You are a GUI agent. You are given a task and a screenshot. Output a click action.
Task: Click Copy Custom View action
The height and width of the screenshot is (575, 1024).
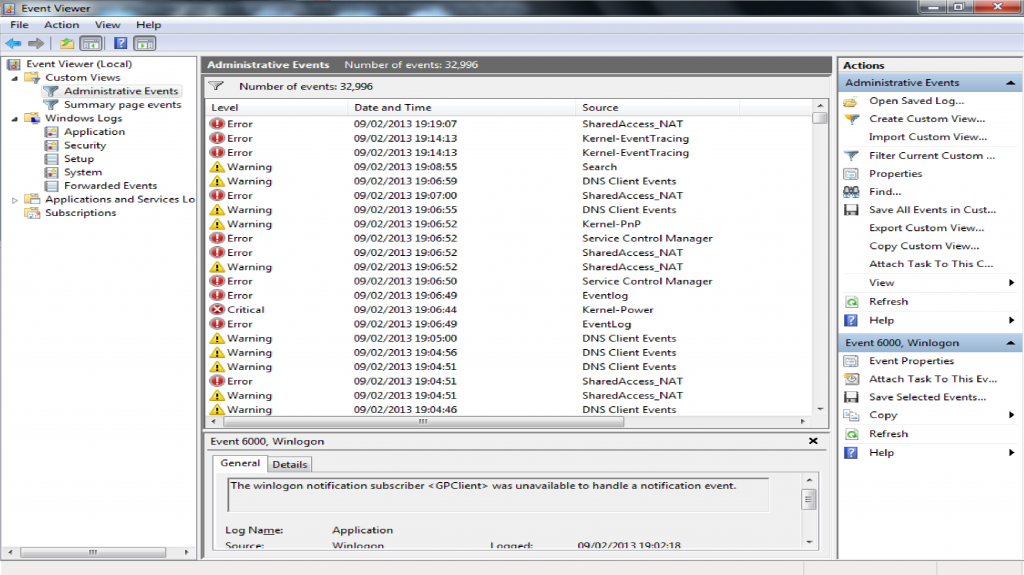[924, 246]
